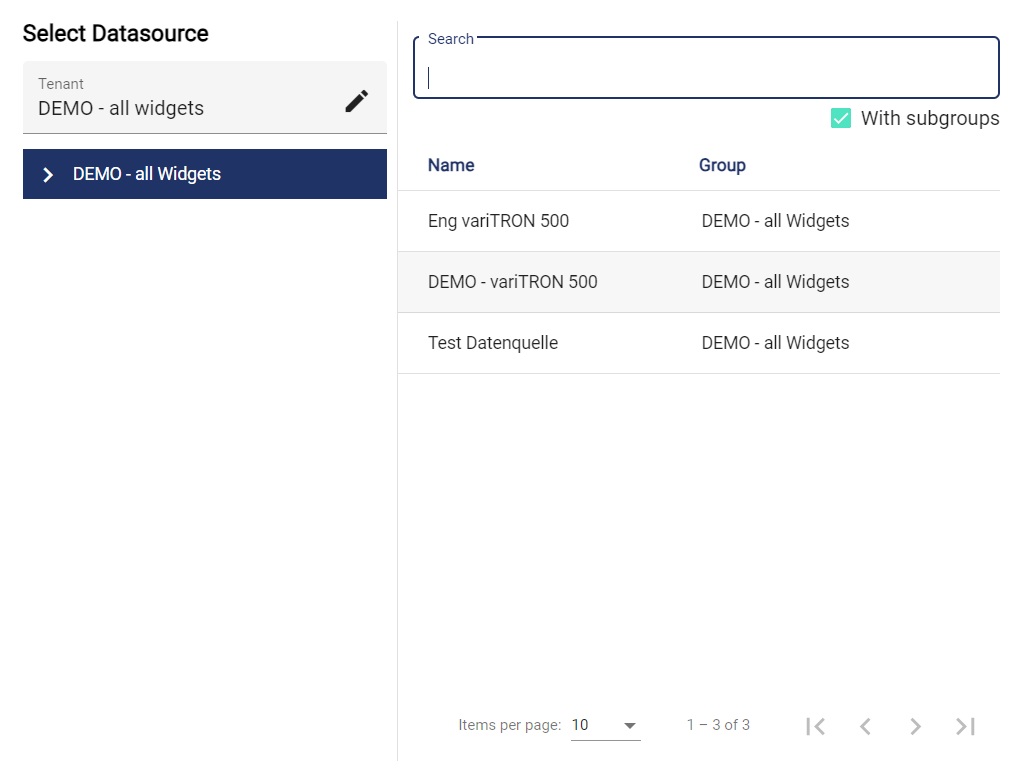Click the With subgroups label text
This screenshot has width=1026, height=768.
pos(929,119)
